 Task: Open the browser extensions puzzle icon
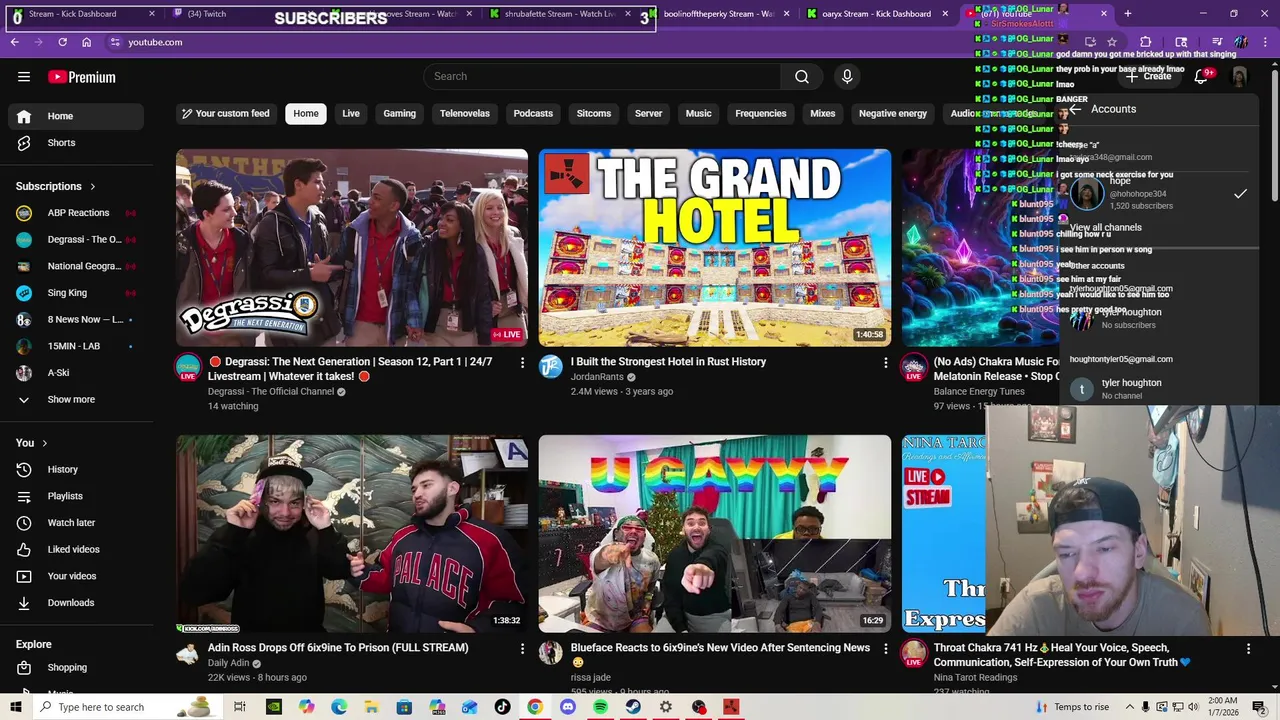[1146, 42]
